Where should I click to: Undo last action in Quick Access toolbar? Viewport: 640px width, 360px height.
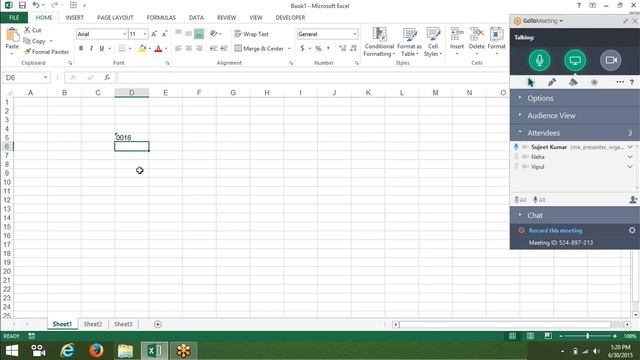[x=36, y=5]
